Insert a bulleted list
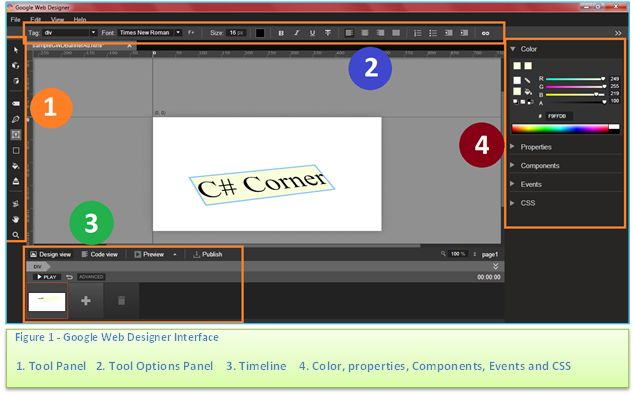The image size is (633, 395). [x=433, y=33]
